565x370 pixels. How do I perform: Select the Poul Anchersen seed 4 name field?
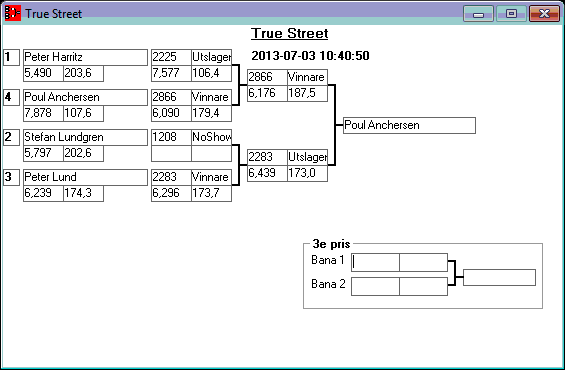click(85, 97)
